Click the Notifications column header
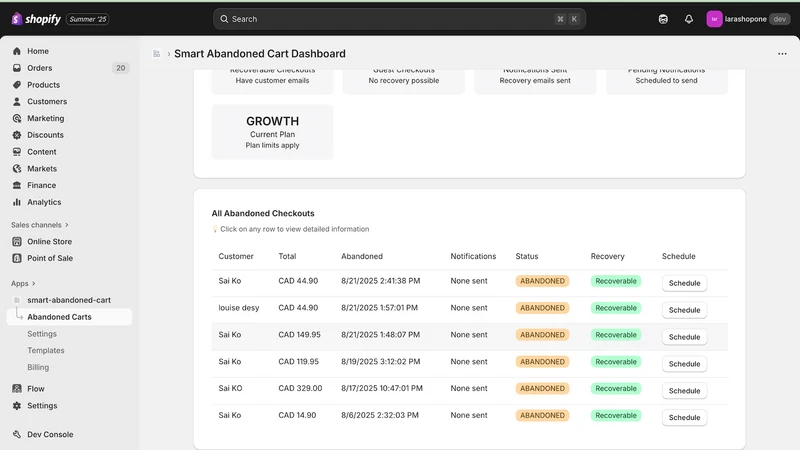The width and height of the screenshot is (800, 450). (x=473, y=256)
